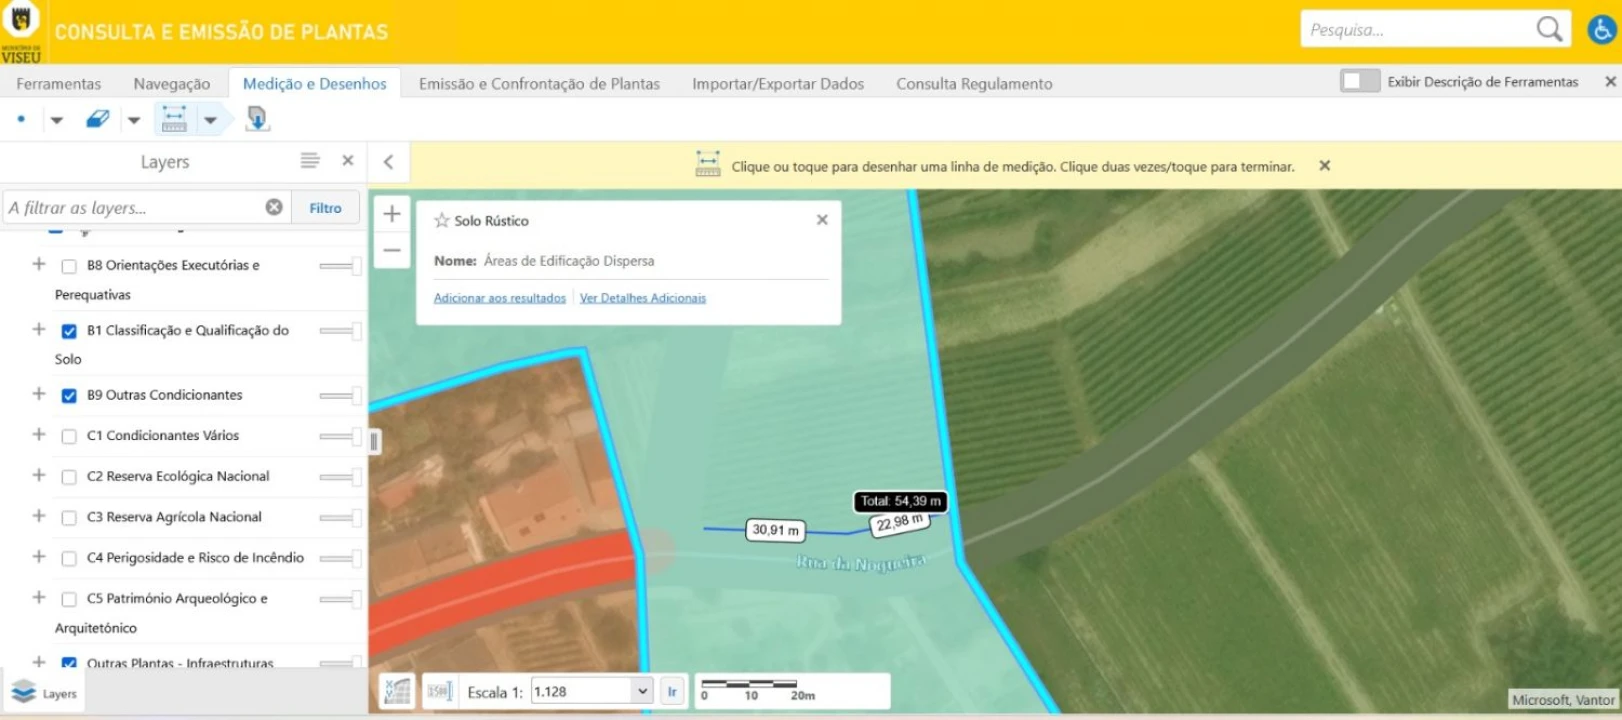Open measurement tool dropdown arrow
1622x720 pixels.
coord(210,120)
